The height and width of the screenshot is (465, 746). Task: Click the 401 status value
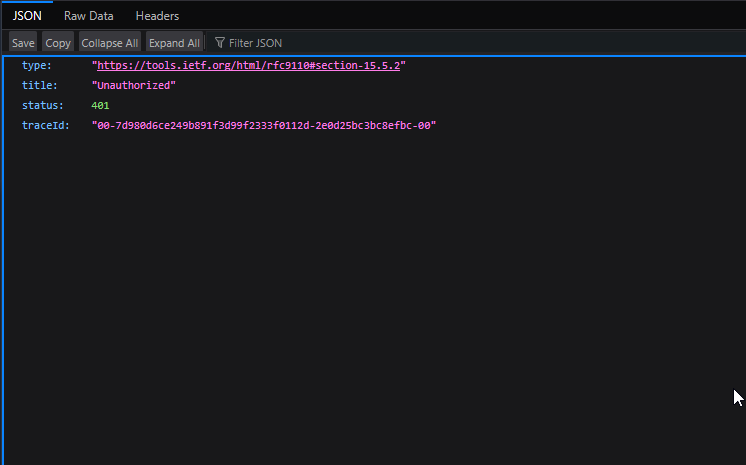coord(100,105)
